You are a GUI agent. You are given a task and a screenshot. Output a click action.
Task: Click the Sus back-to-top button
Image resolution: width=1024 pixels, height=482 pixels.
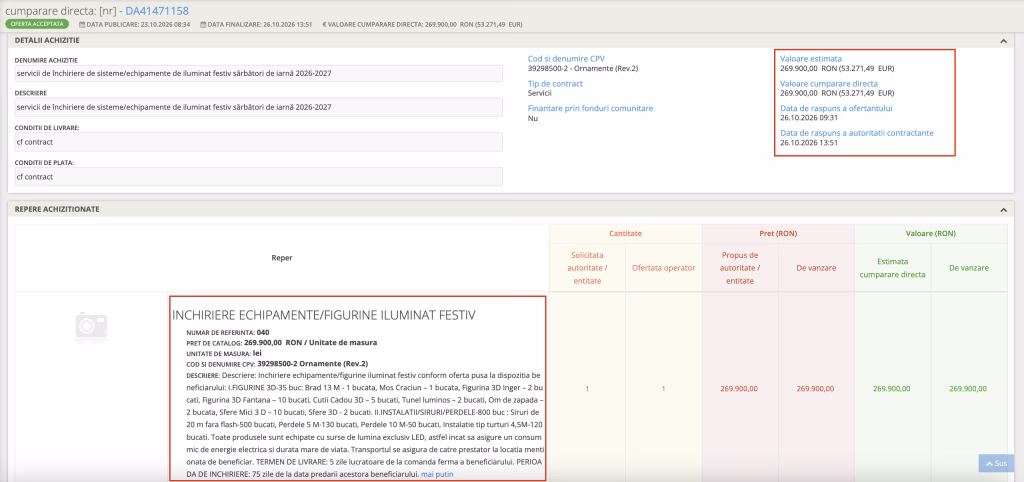click(x=996, y=463)
